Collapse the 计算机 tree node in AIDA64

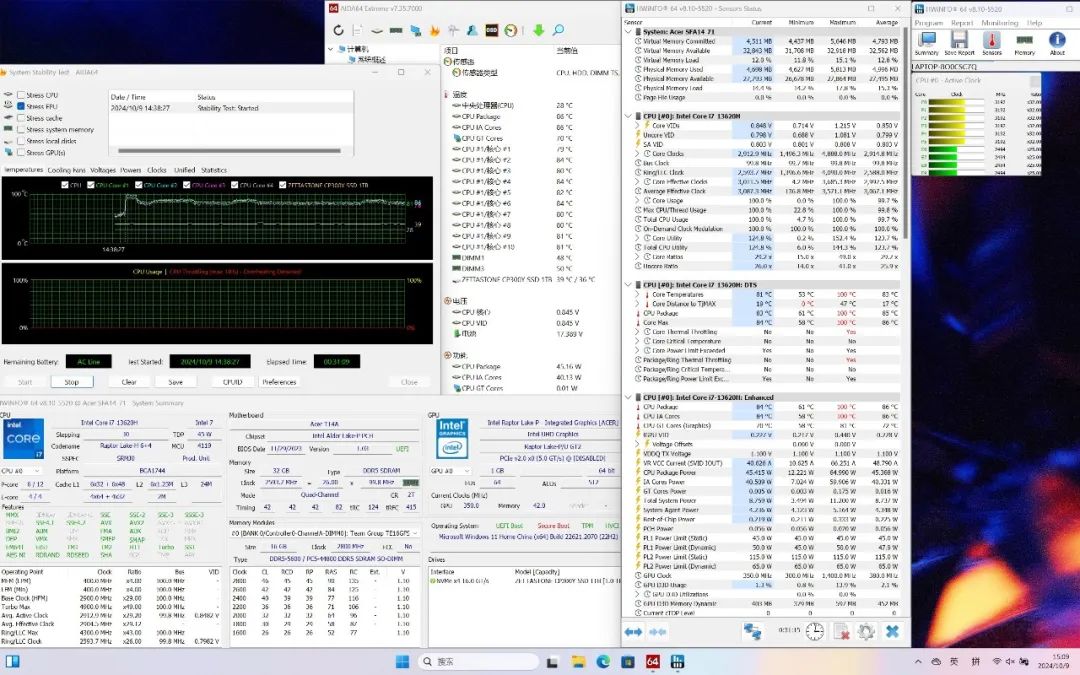tap(331, 50)
